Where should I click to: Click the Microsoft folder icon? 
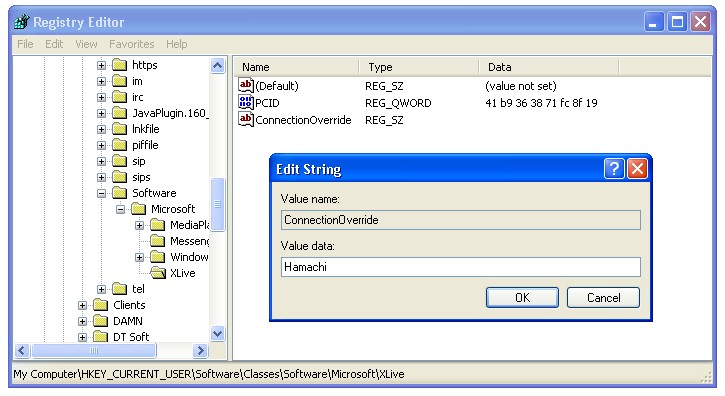(139, 209)
